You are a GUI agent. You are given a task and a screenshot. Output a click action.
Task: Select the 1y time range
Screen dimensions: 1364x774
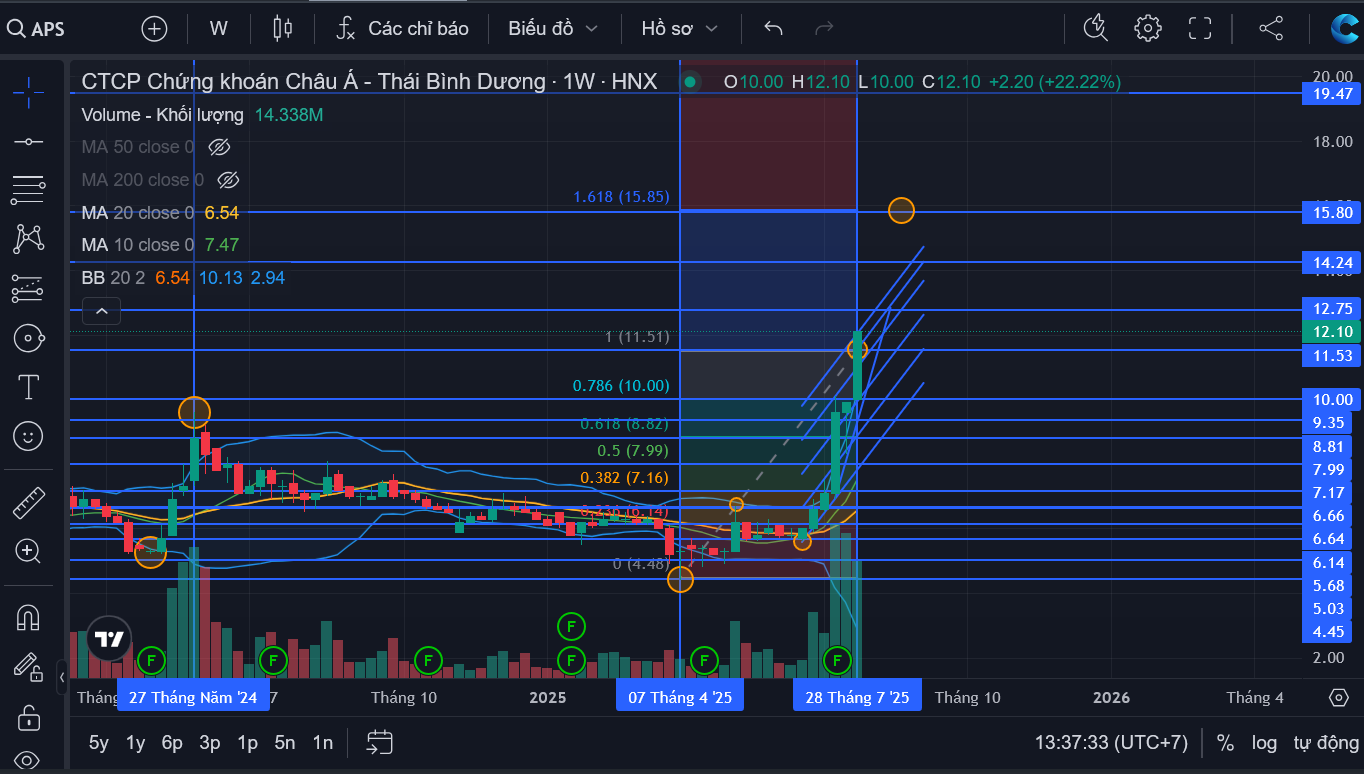point(136,743)
